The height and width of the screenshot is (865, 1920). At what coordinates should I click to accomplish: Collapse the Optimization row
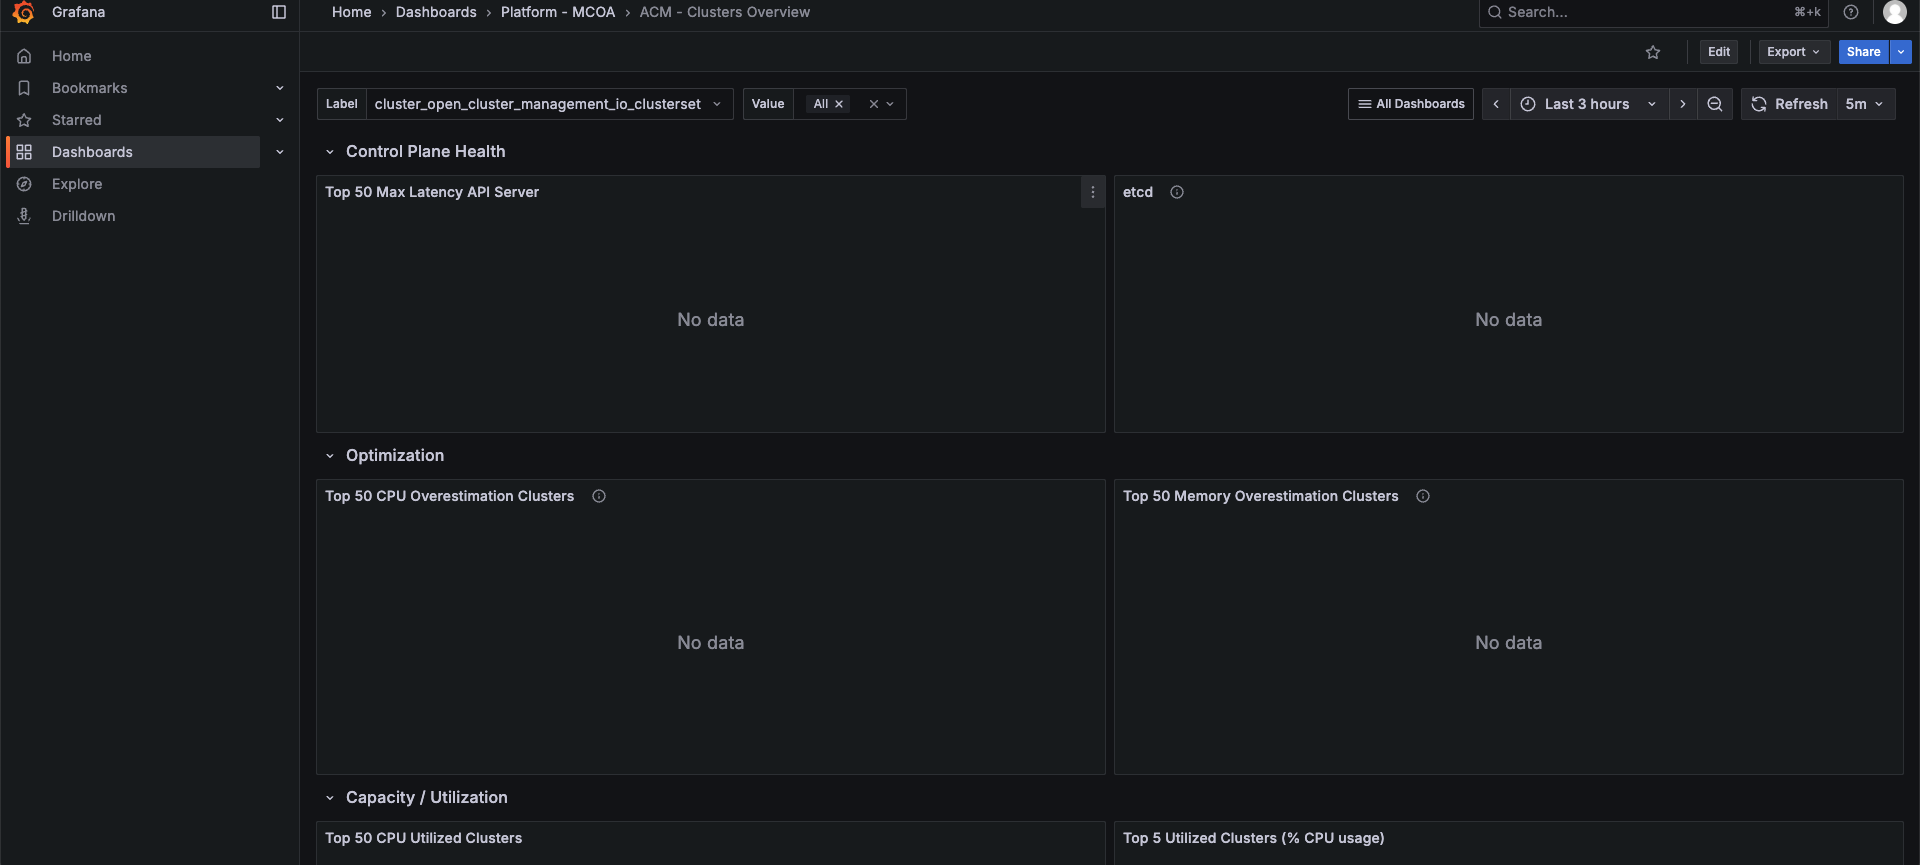pos(330,456)
